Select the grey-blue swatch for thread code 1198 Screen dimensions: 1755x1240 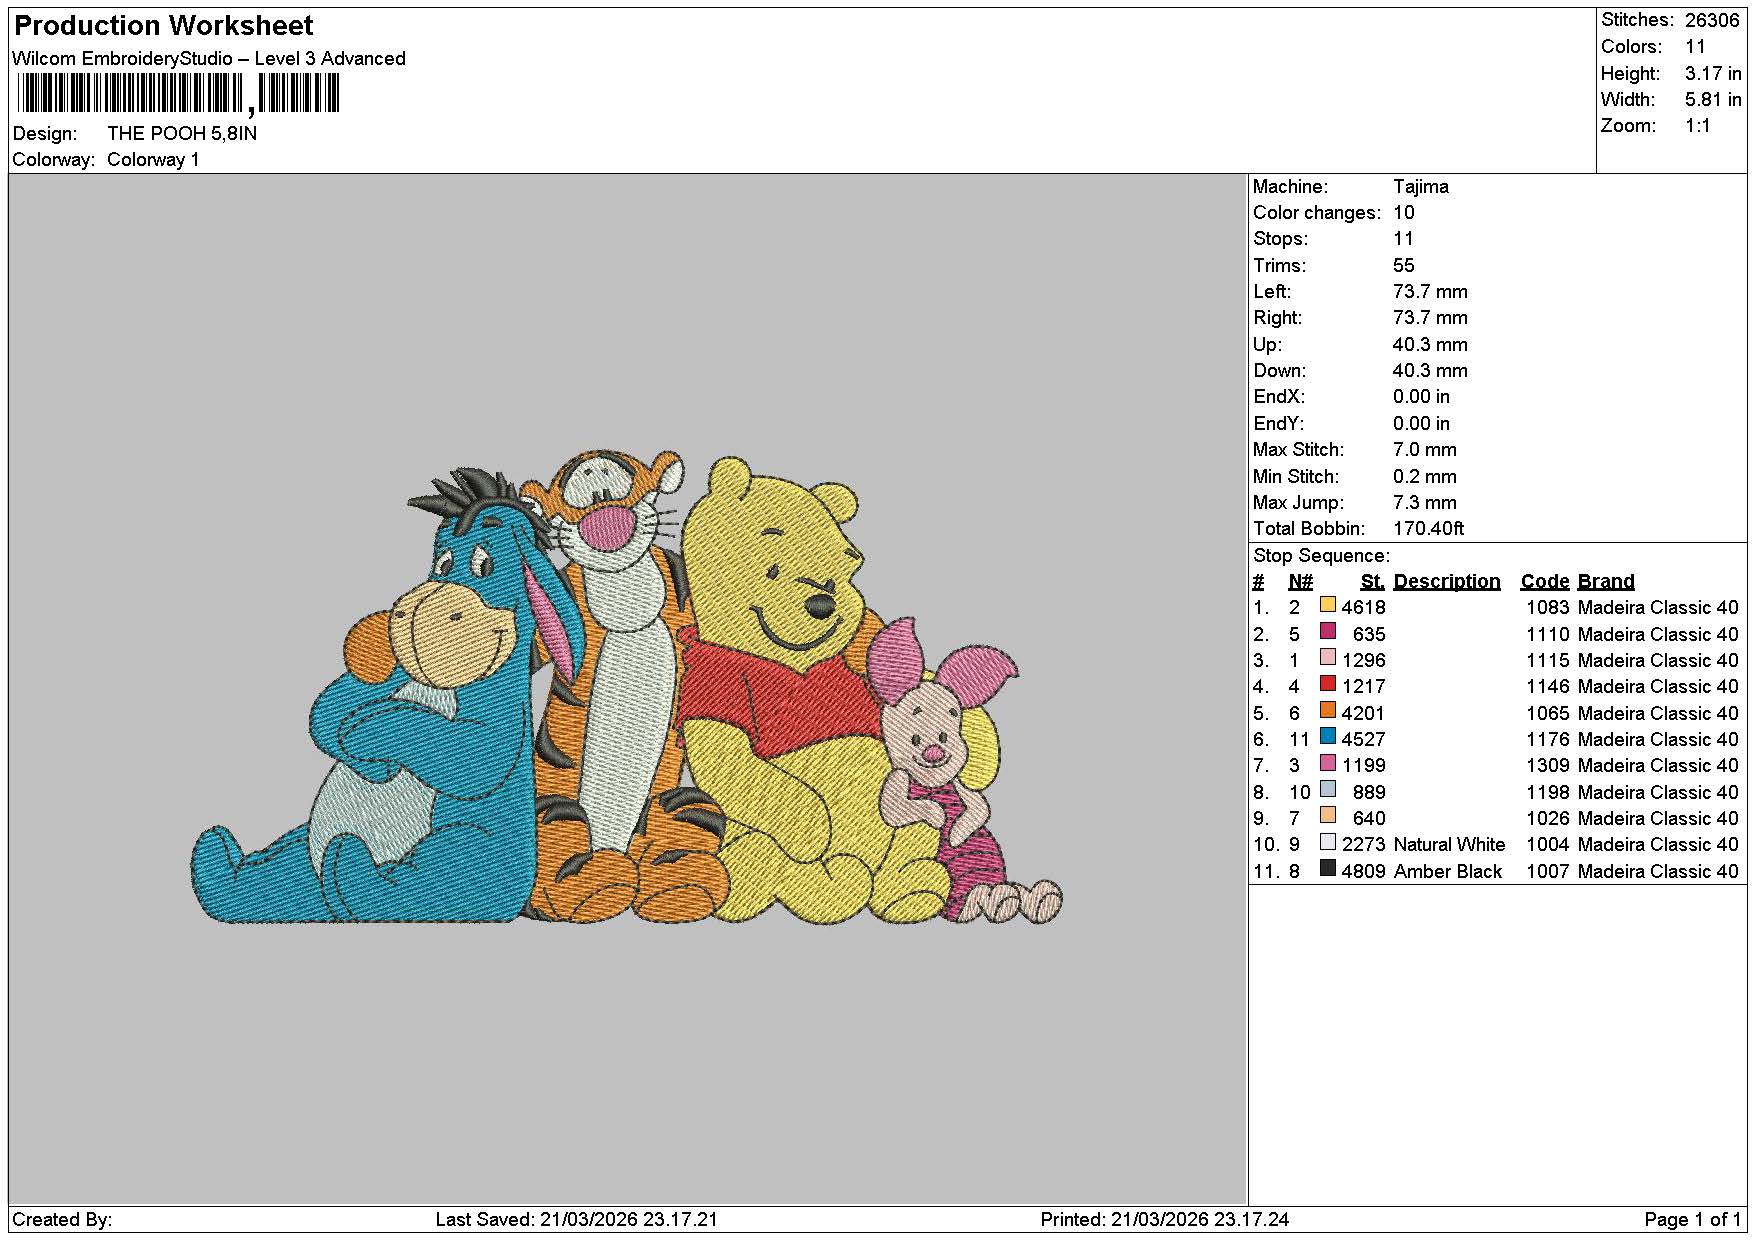click(x=1328, y=789)
